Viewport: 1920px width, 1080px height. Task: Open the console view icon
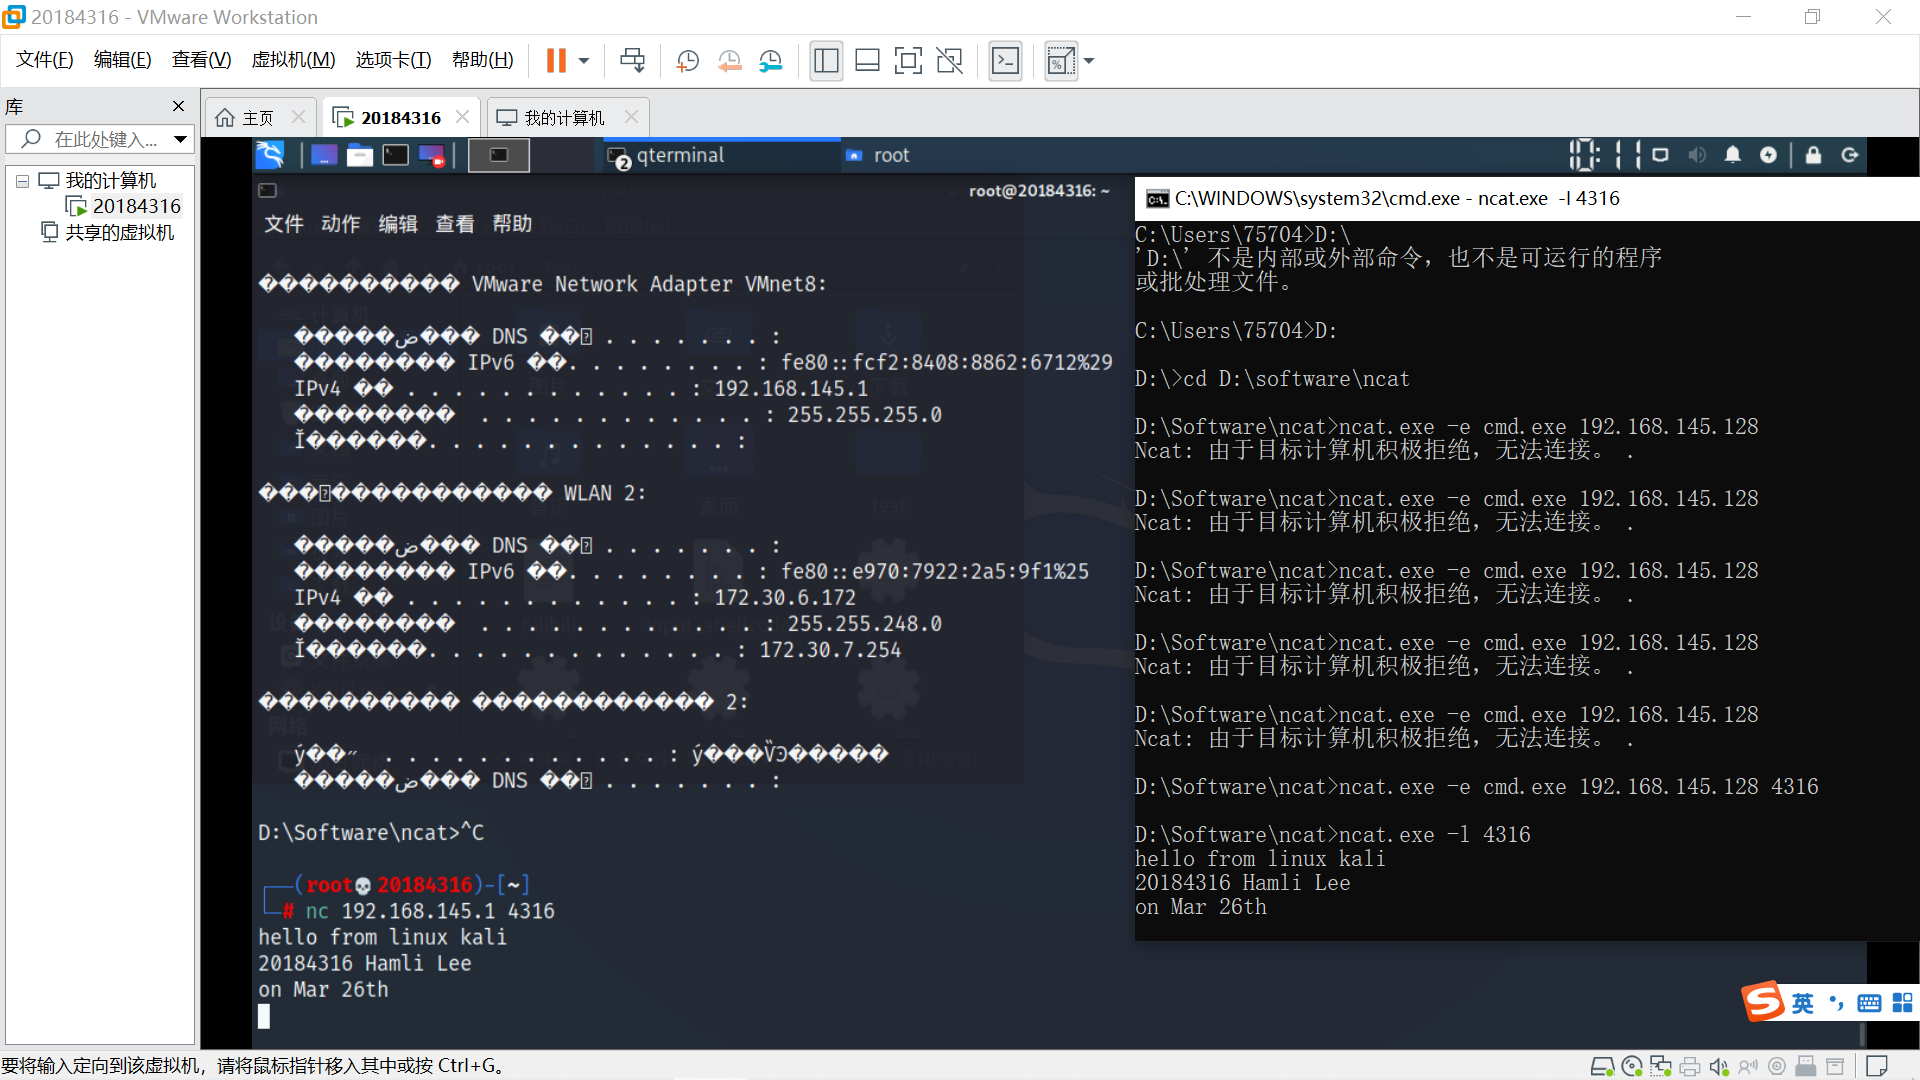(x=1005, y=61)
